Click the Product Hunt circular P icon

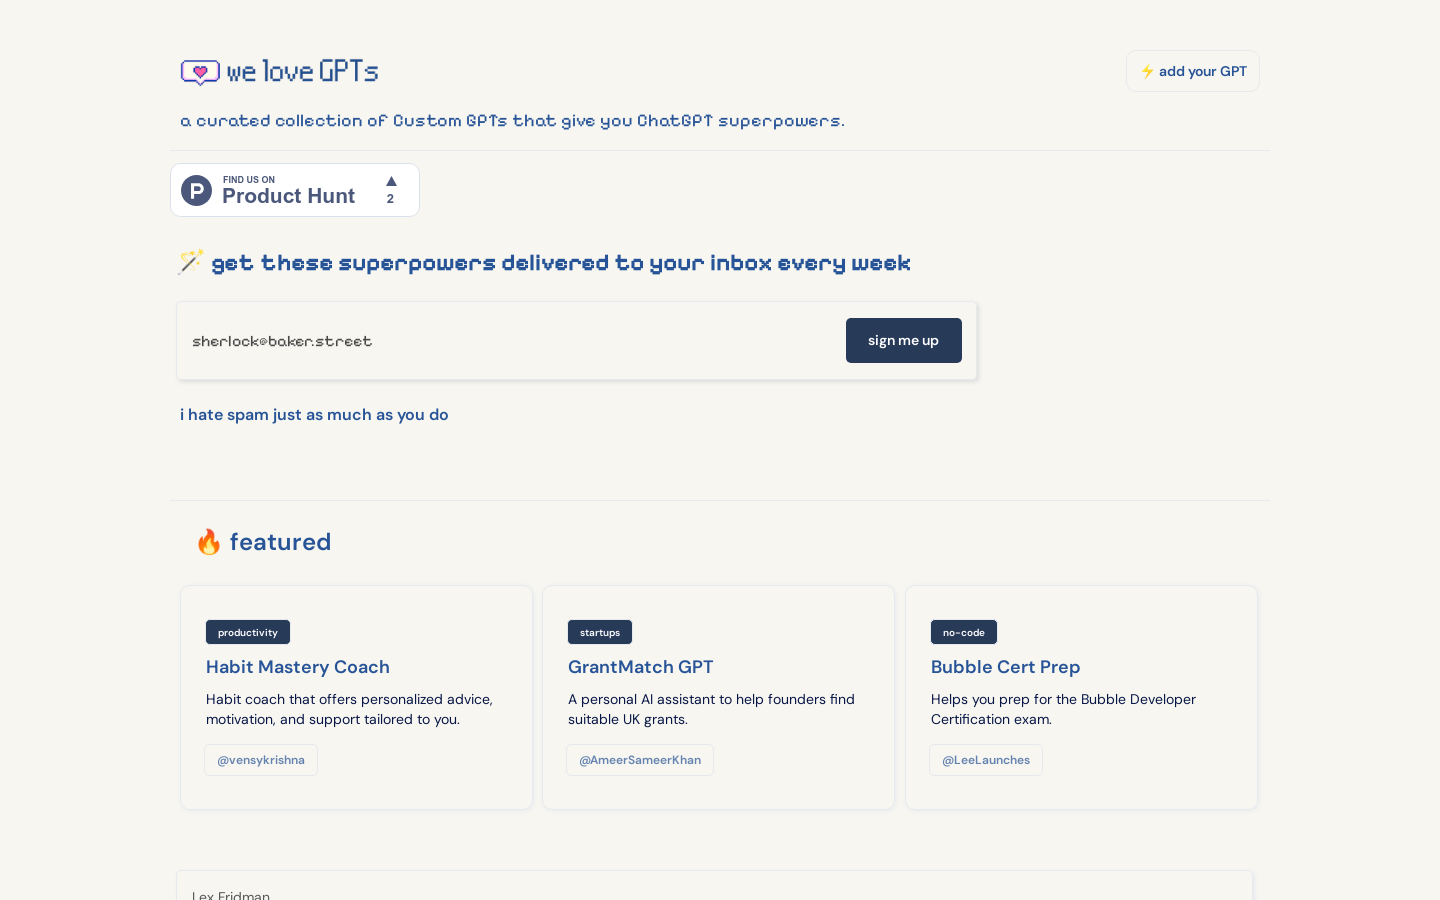pyautogui.click(x=196, y=190)
